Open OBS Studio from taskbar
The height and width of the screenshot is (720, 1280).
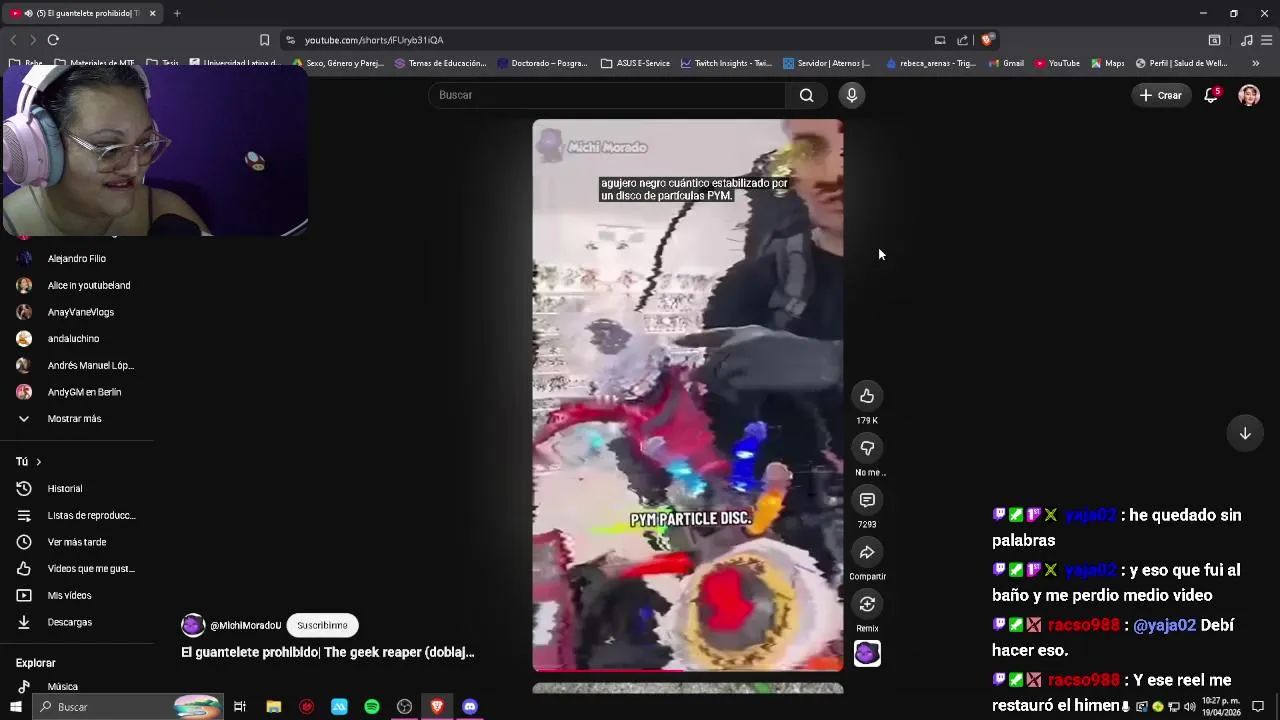[x=404, y=707]
